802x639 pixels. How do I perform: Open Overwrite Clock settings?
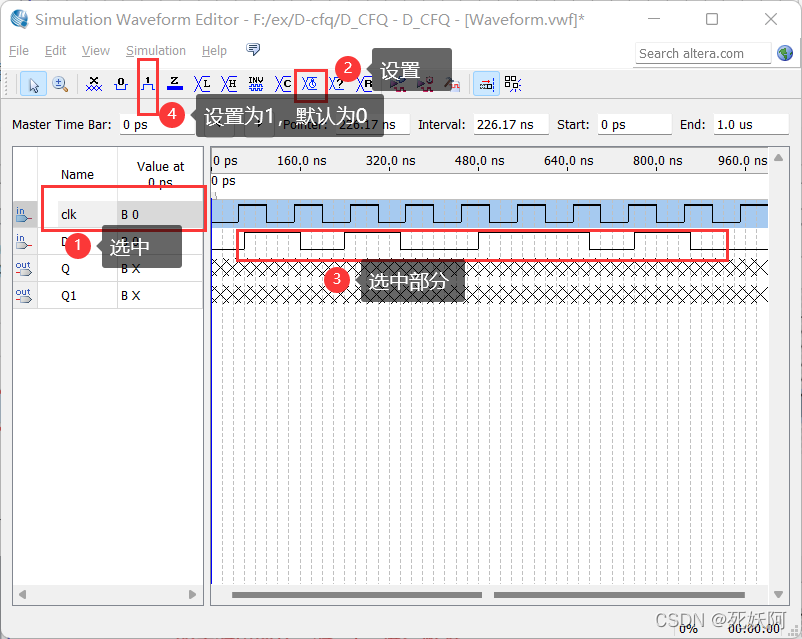point(310,84)
